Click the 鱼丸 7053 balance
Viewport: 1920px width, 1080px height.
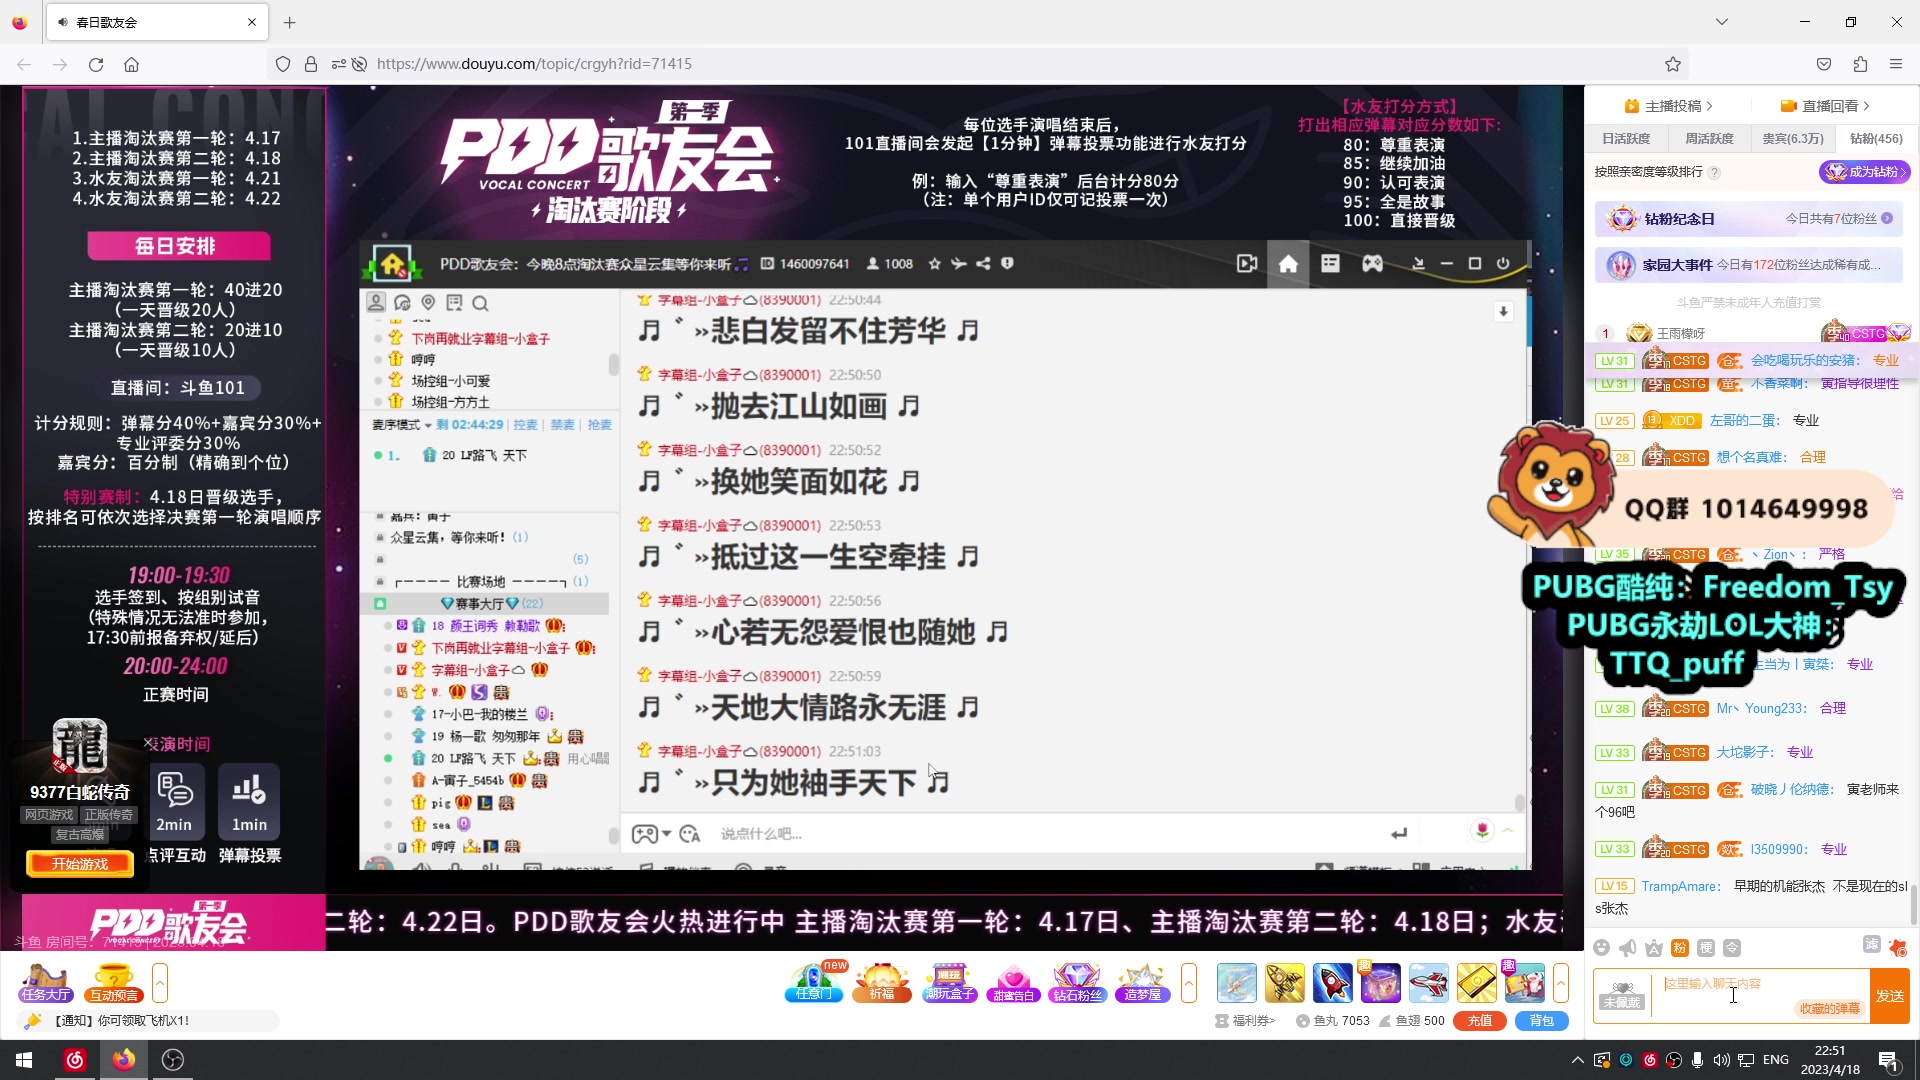tap(1333, 1021)
